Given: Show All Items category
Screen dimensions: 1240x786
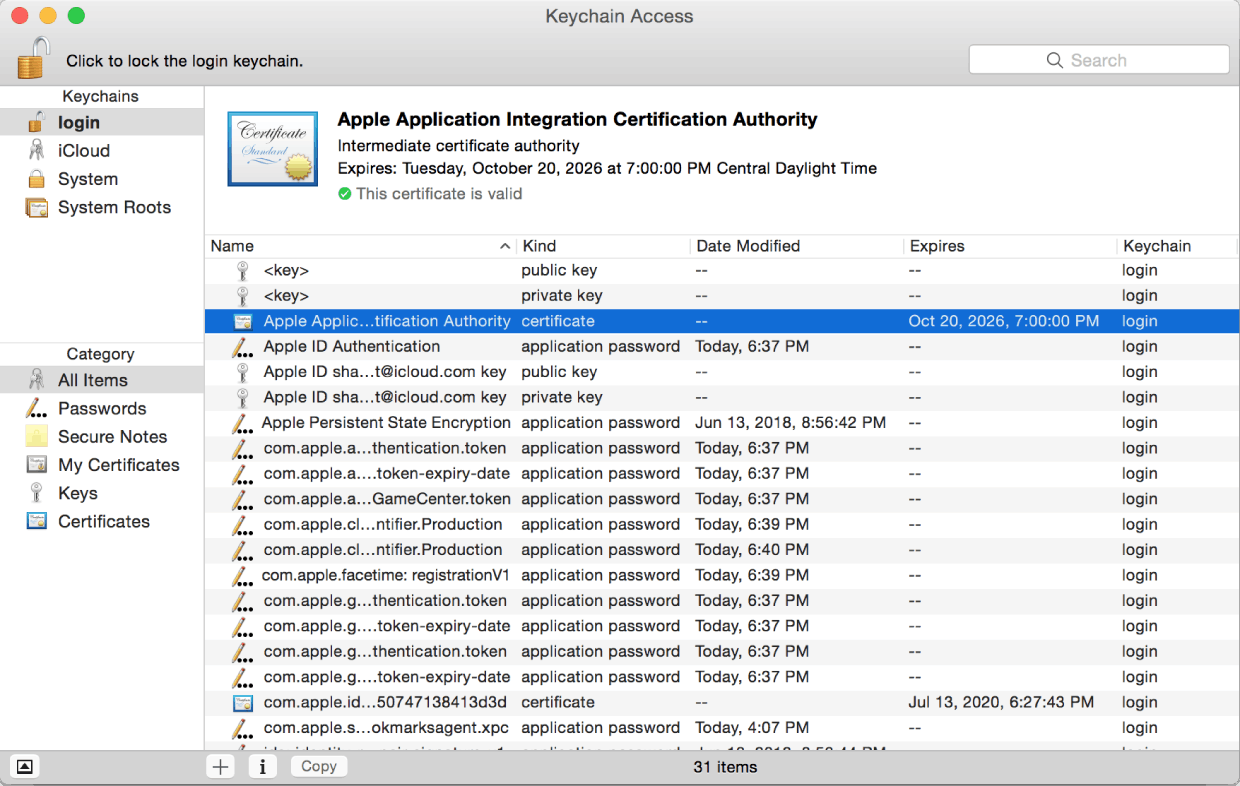Looking at the screenshot, I should [102, 380].
